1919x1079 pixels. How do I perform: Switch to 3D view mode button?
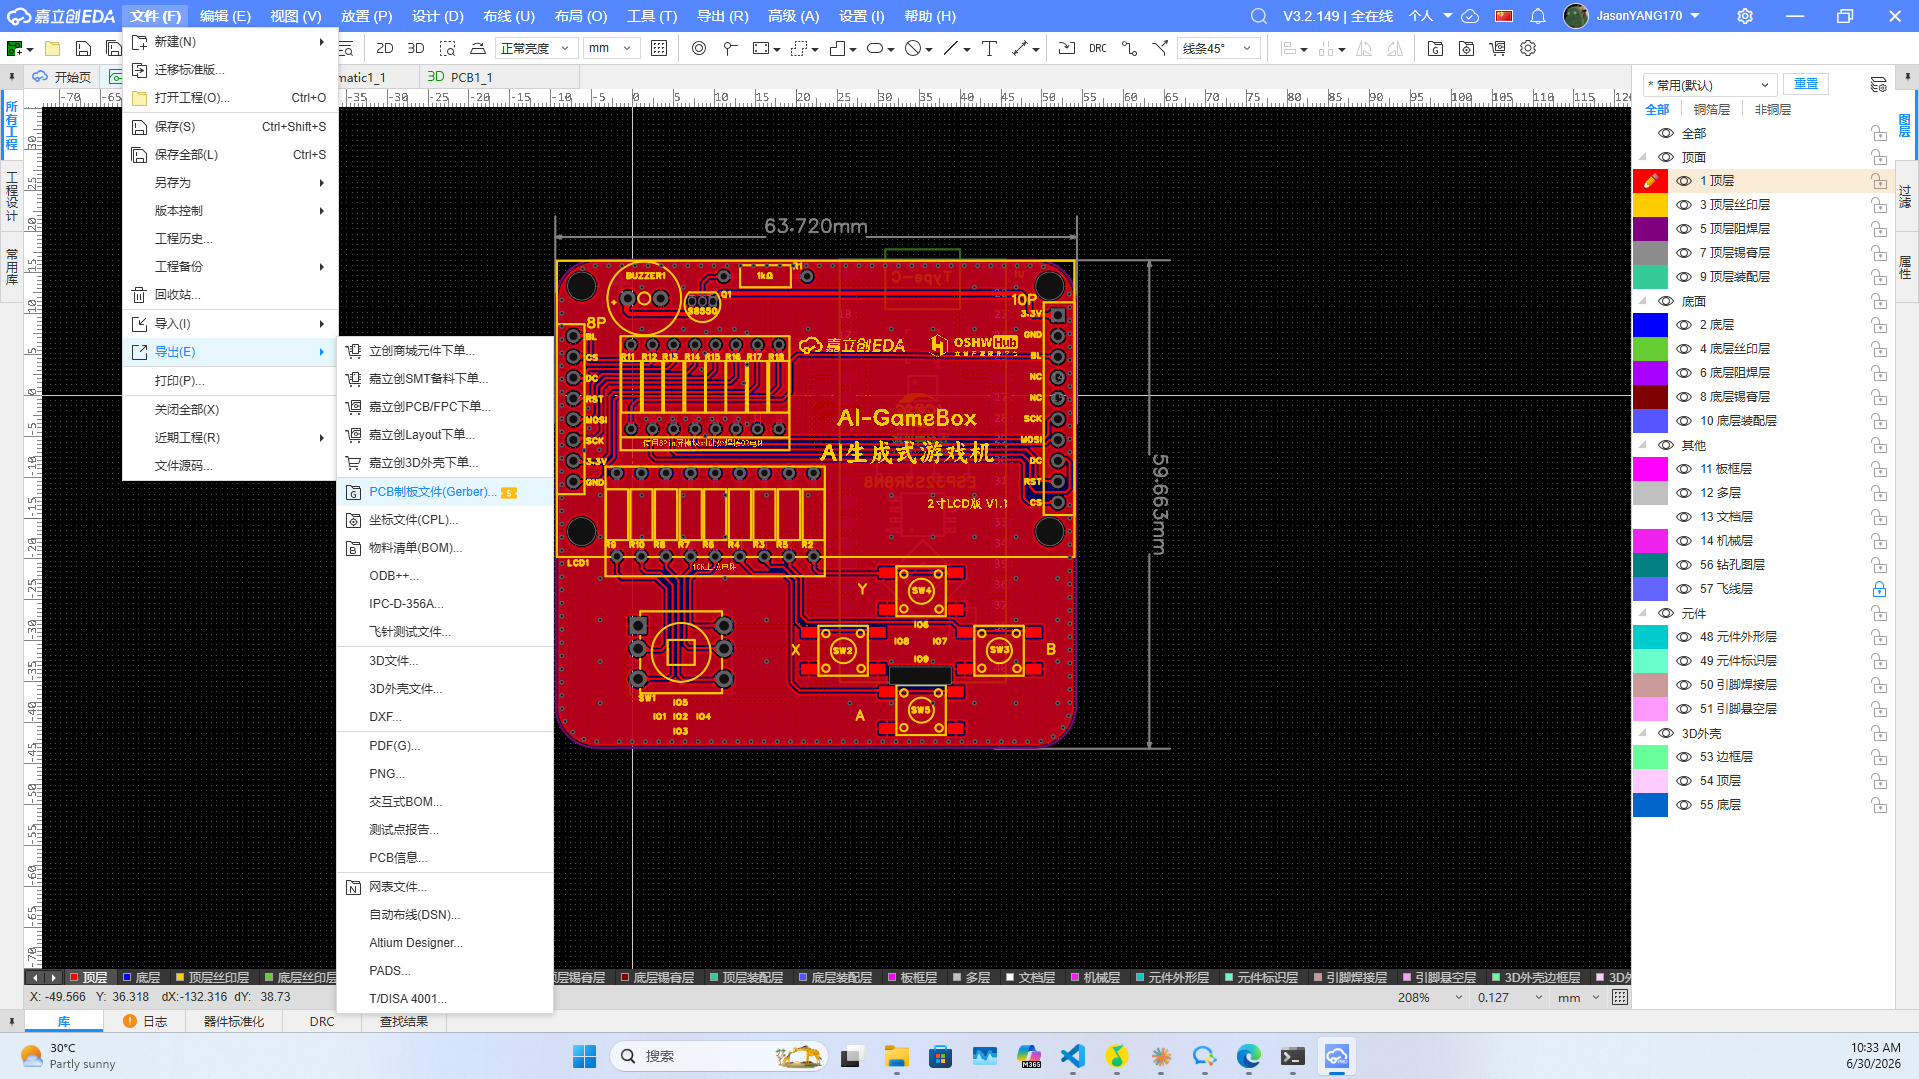coord(416,48)
